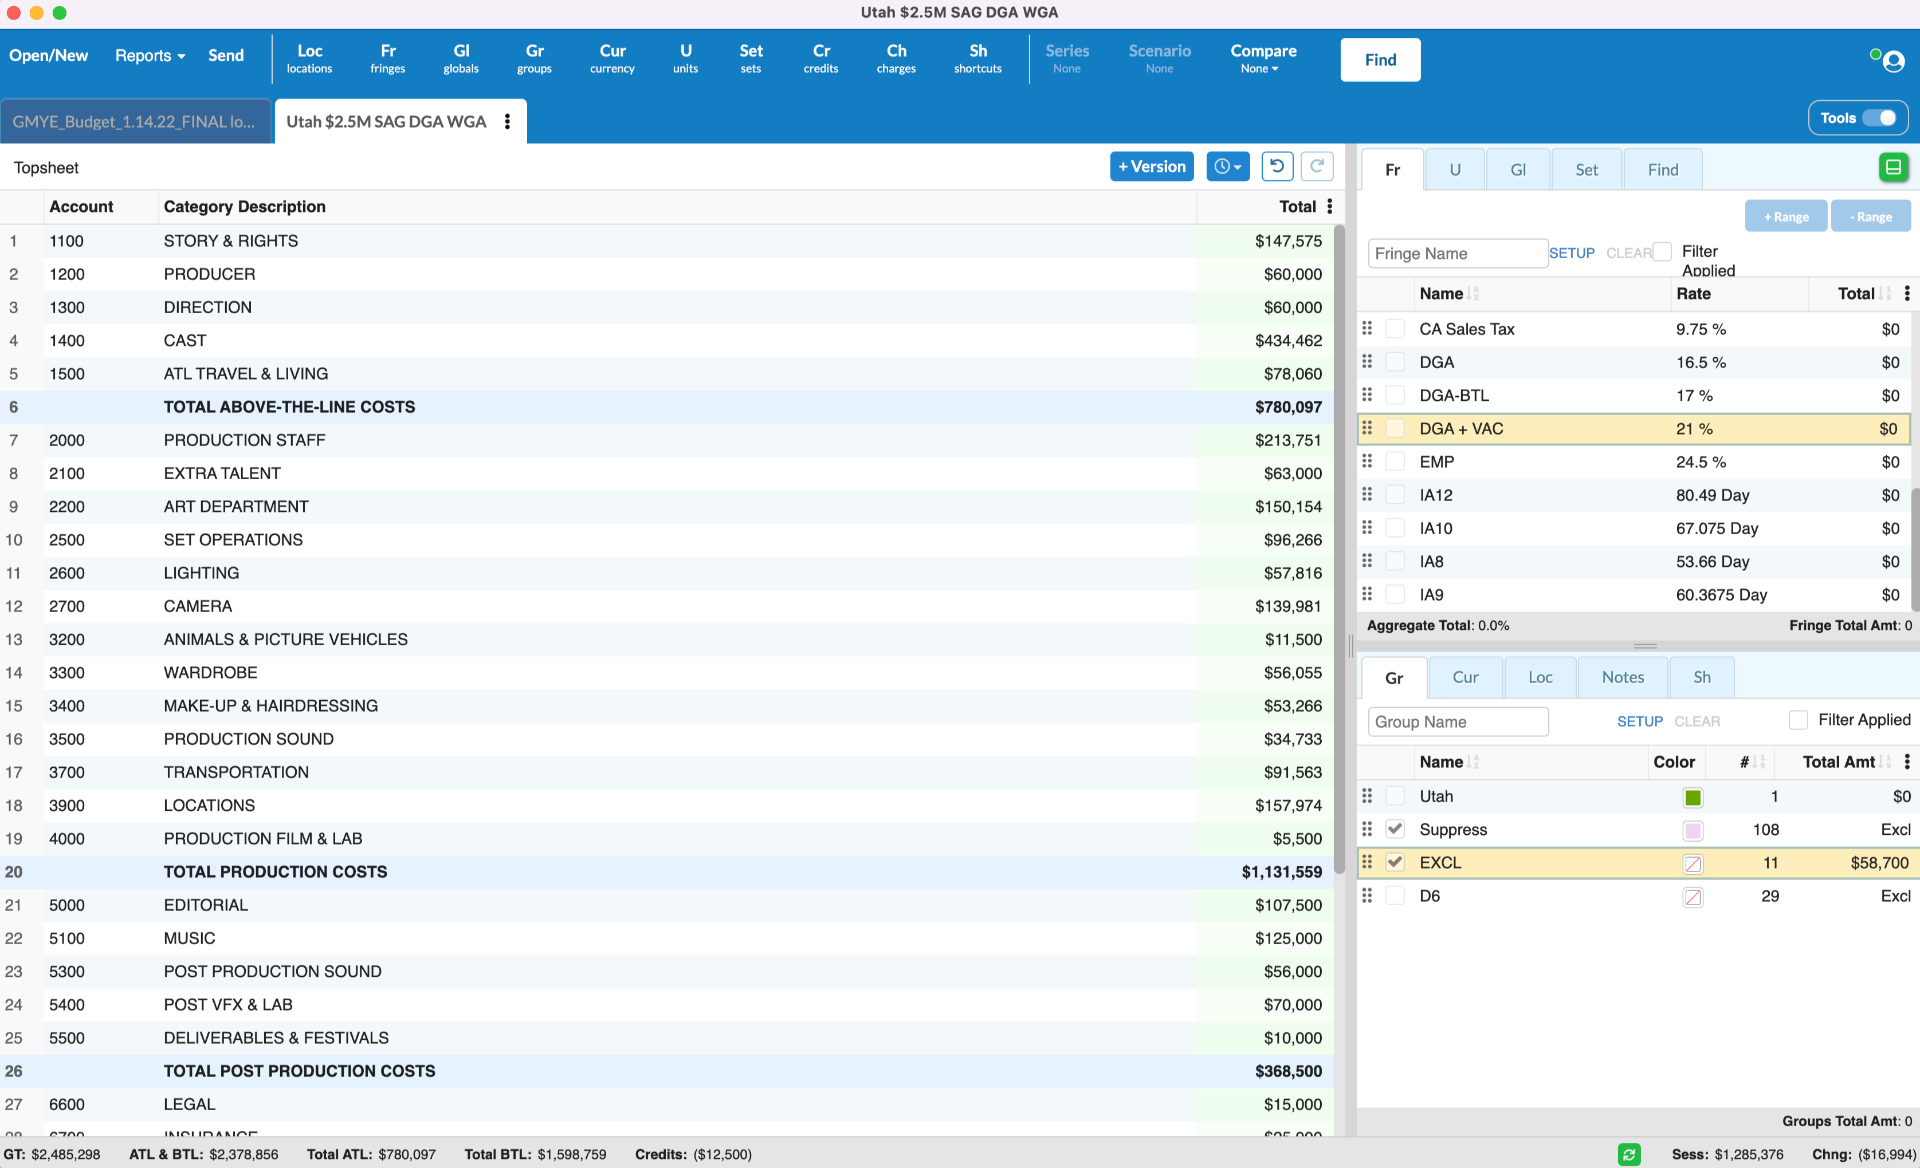The image size is (1920, 1168).
Task: Click green sync icon in status bar
Action: [1629, 1154]
